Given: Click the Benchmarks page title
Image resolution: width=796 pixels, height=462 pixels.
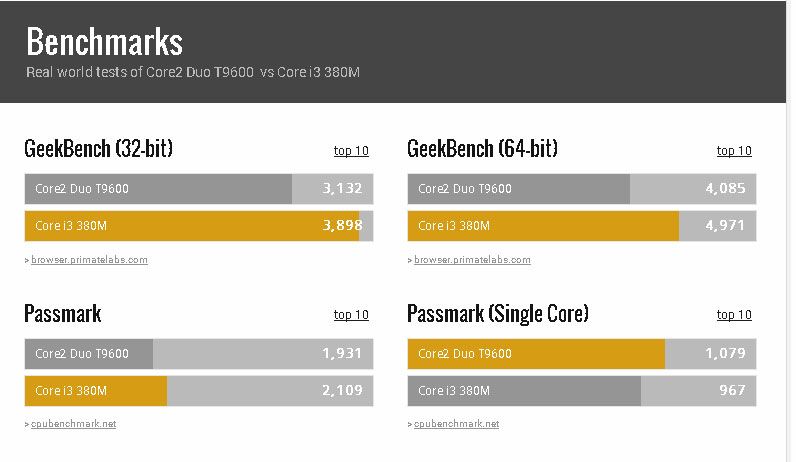Looking at the screenshot, I should (x=104, y=42).
